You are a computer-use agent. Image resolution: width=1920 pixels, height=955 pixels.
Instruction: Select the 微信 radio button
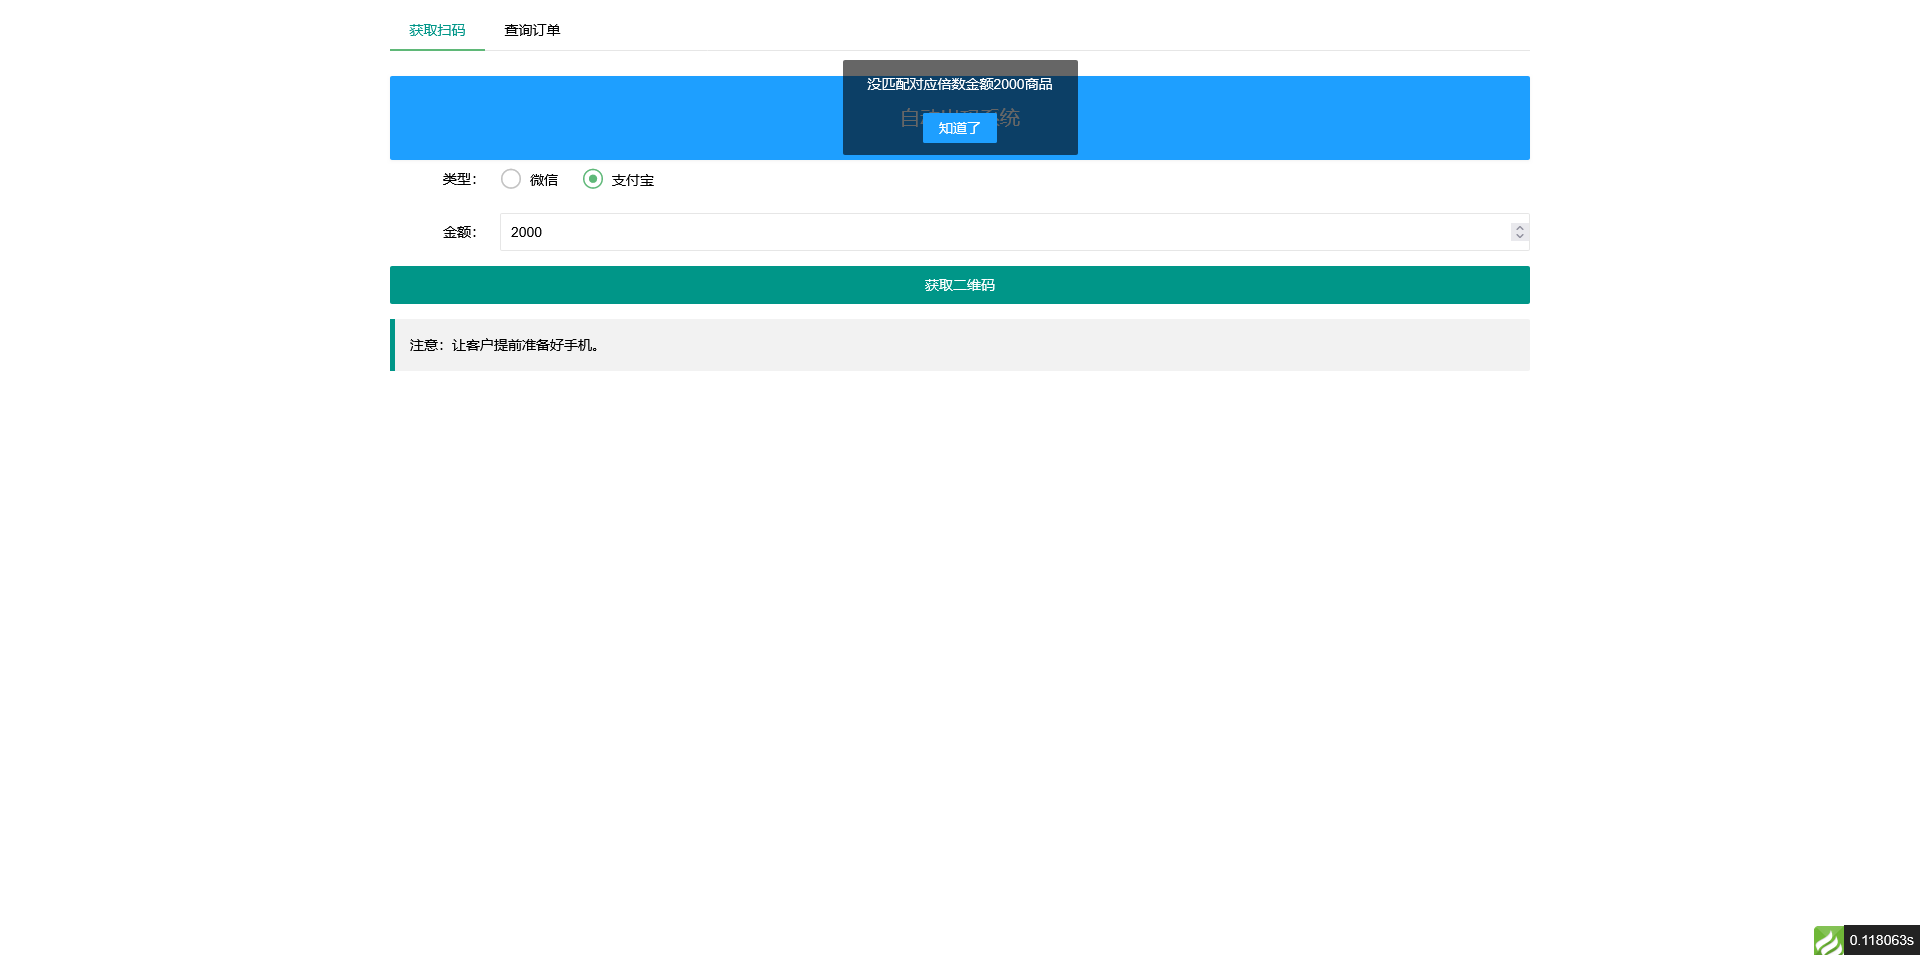(511, 179)
